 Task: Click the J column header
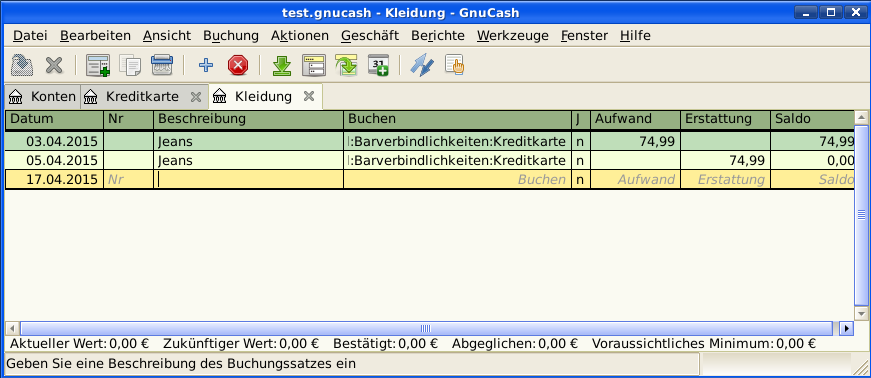click(580, 119)
